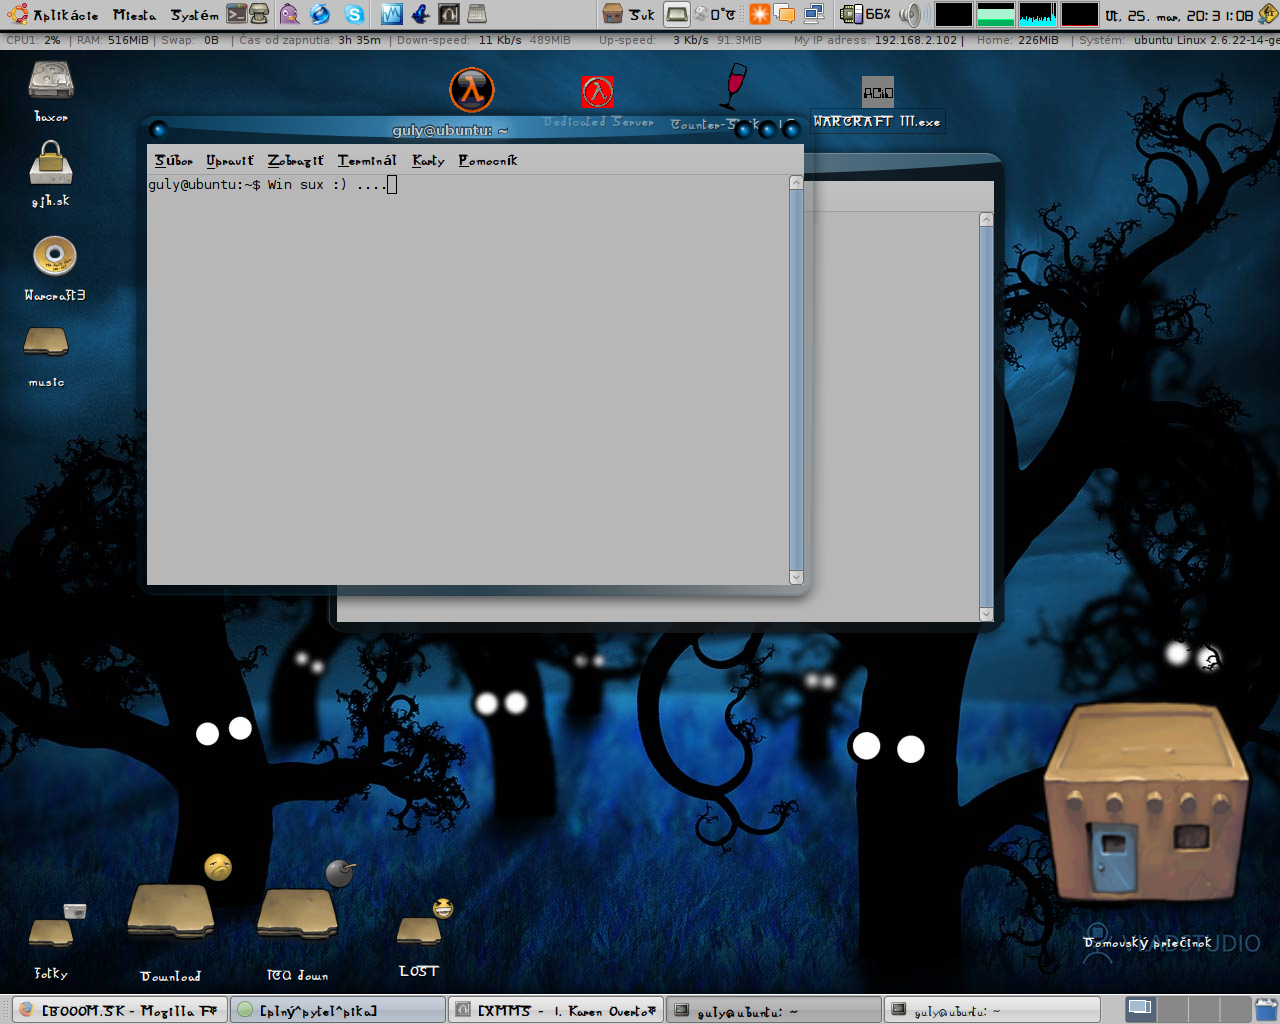The height and width of the screenshot is (1024, 1280).
Task: Click the yellow sign icon at panel end
Action: (1267, 14)
